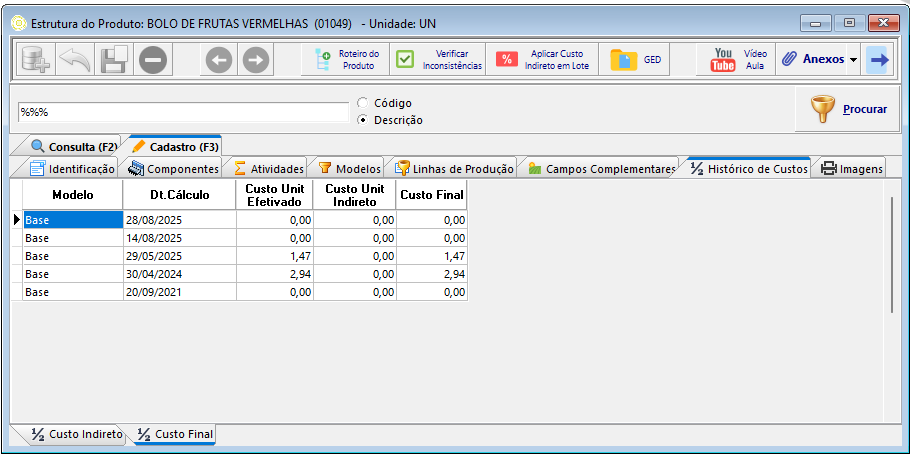Expand the Anexos dropdown arrow
The width and height of the screenshot is (910, 455).
tap(854, 60)
